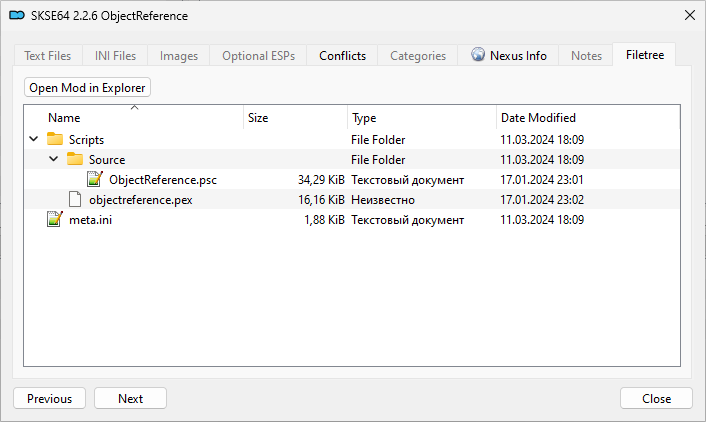The height and width of the screenshot is (422, 706).
Task: Sort by the Date Modified column header
Action: tap(588, 118)
